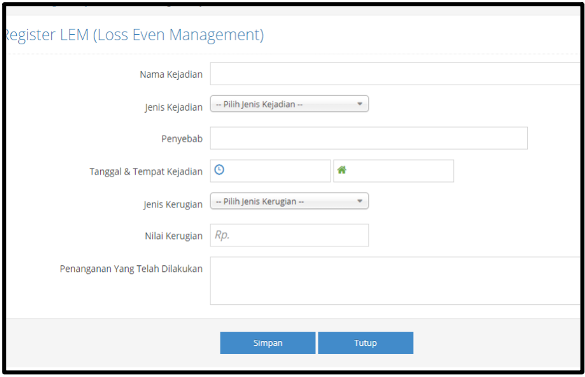Screen dimensions: 585x377
Task: Click the green home icon in place field
Action: pyautogui.click(x=342, y=170)
